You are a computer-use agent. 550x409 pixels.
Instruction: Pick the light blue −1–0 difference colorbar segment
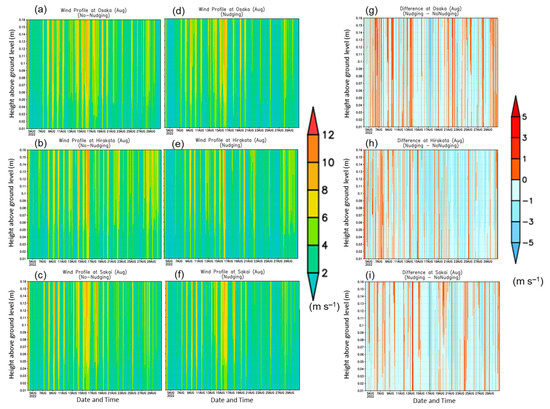coord(515,190)
